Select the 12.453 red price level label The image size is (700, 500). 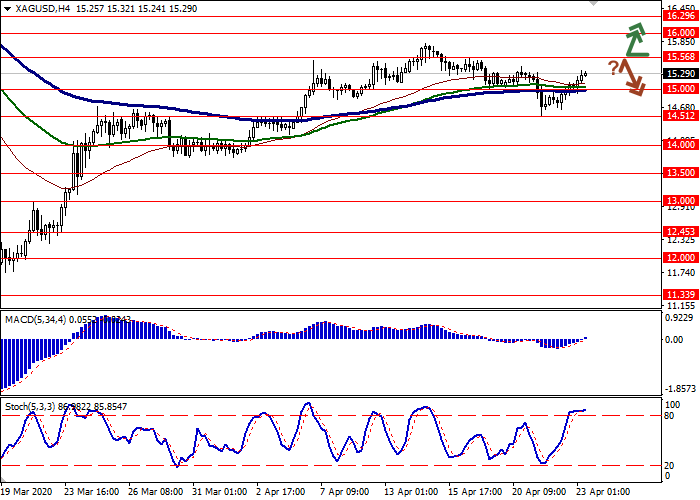pyautogui.click(x=680, y=231)
